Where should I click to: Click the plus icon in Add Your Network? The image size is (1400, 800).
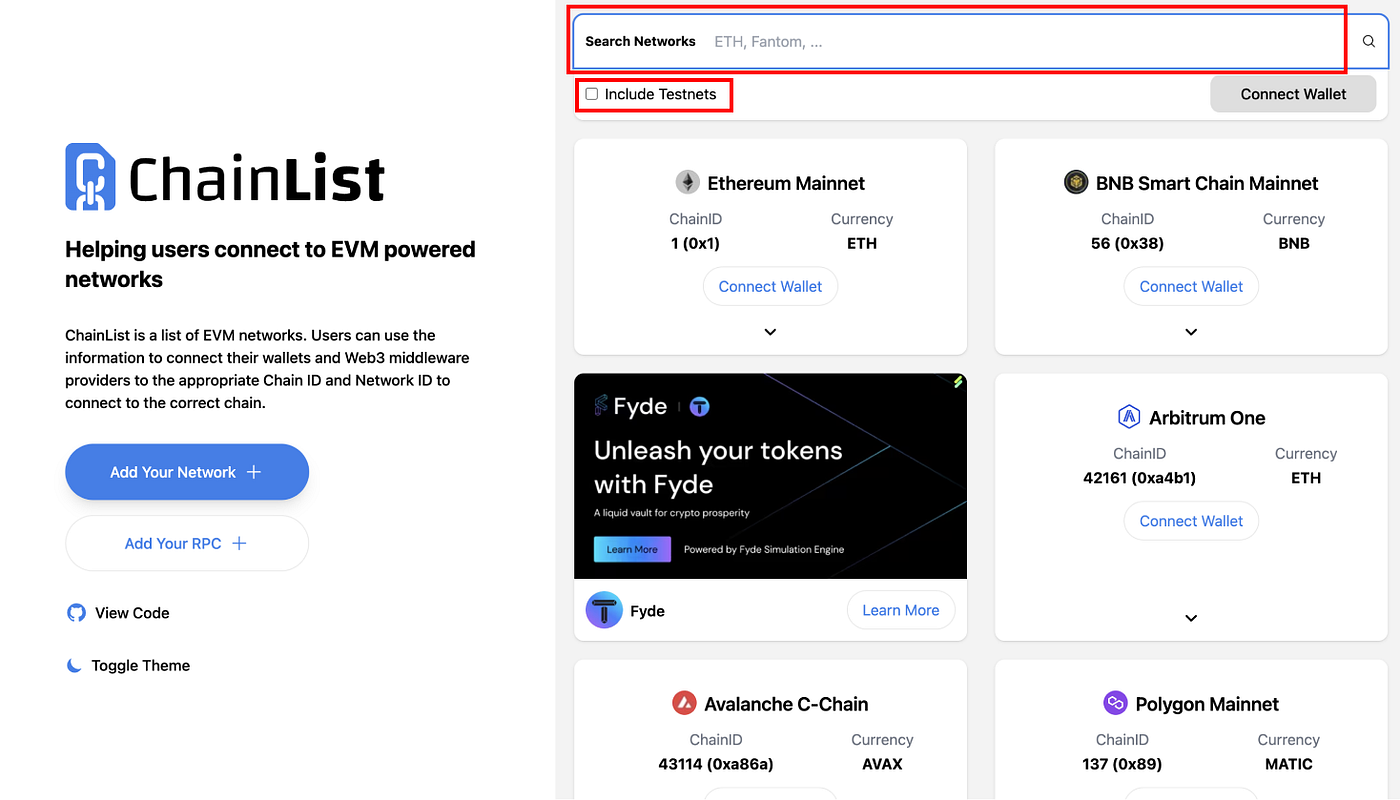(x=254, y=472)
